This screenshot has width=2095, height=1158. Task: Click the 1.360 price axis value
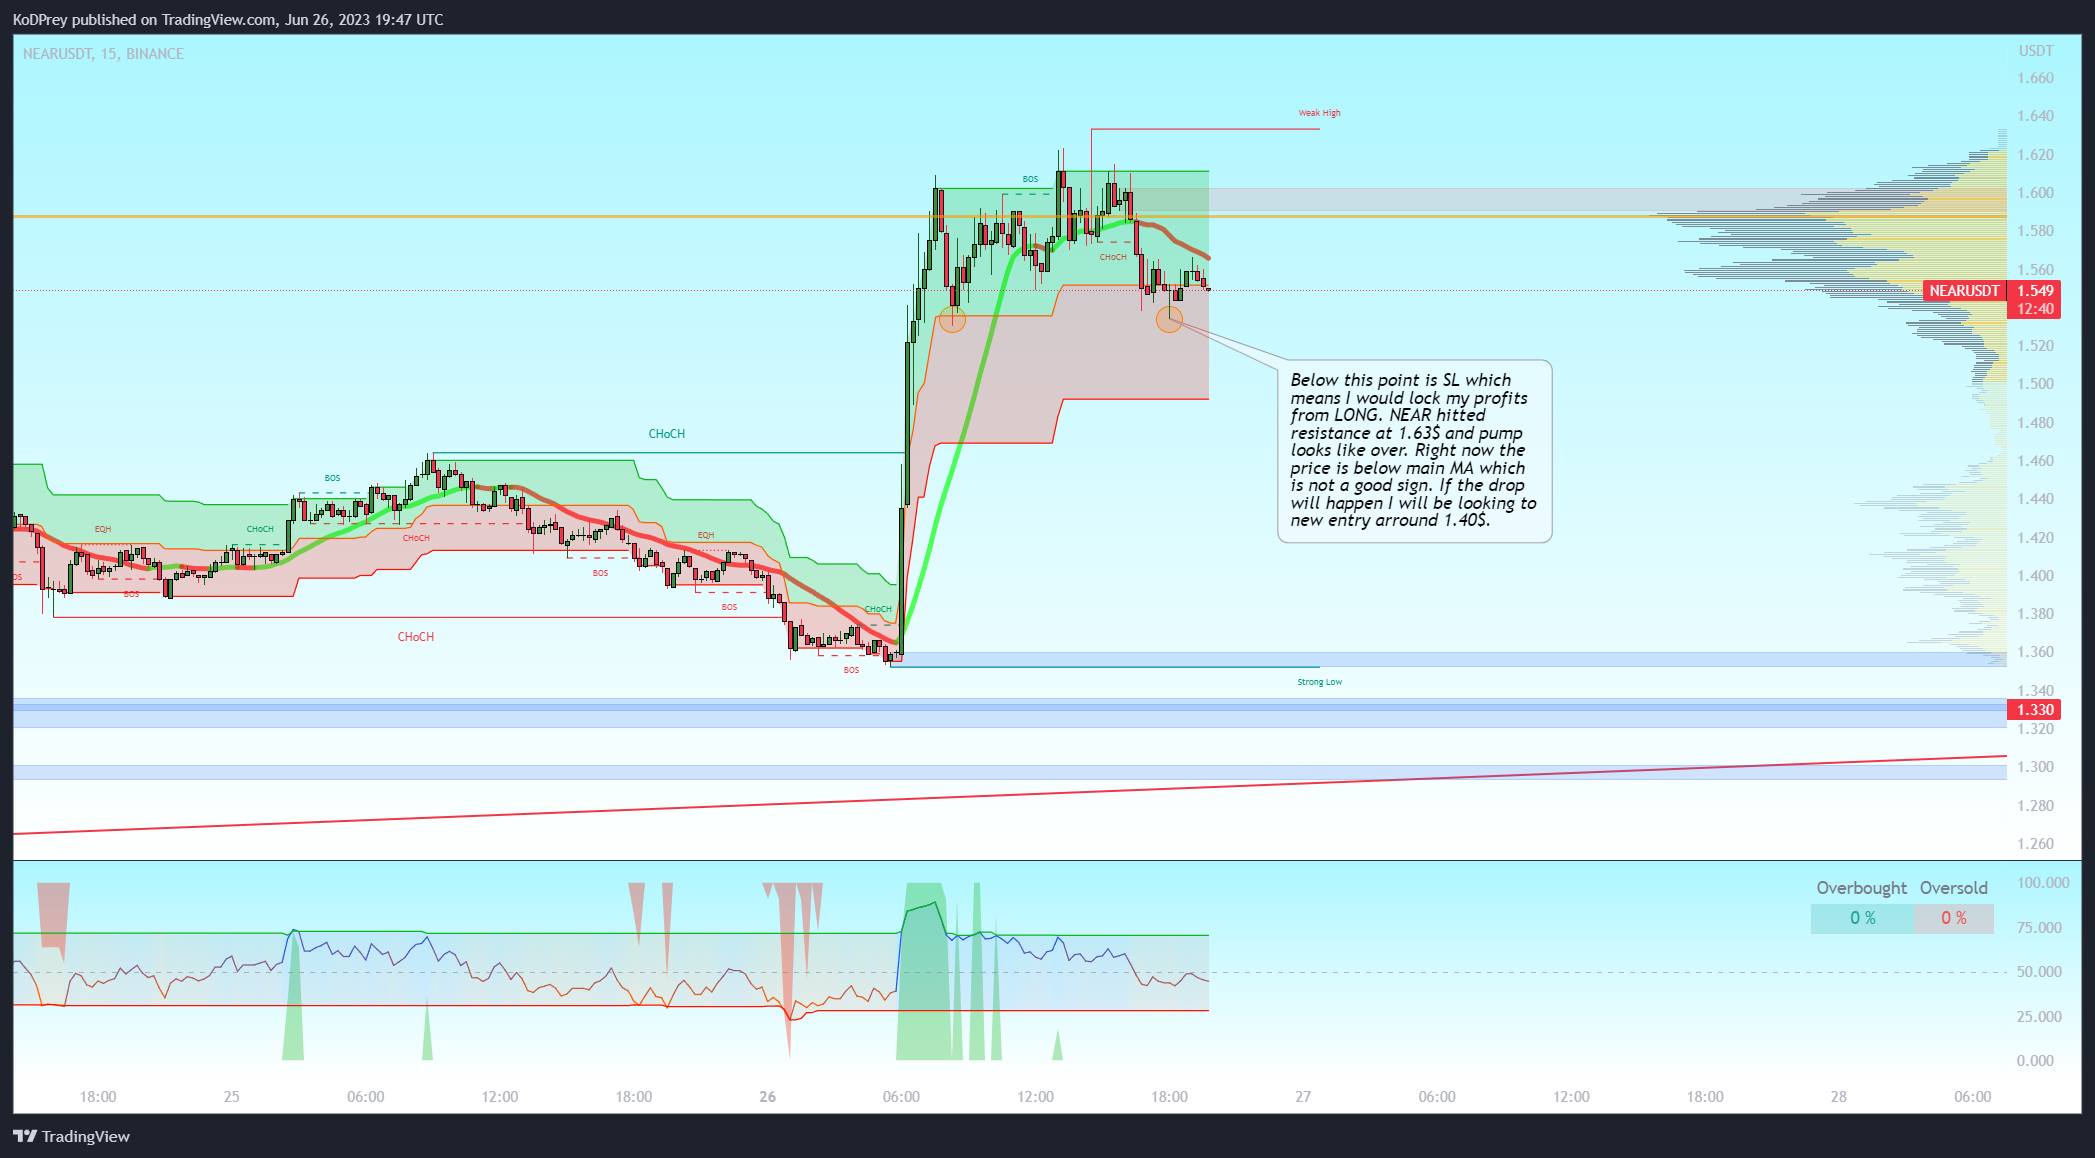pos(2035,652)
